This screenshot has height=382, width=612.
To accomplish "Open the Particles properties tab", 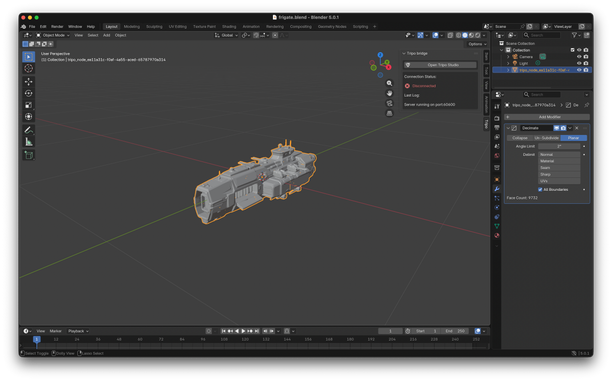I will 497,198.
